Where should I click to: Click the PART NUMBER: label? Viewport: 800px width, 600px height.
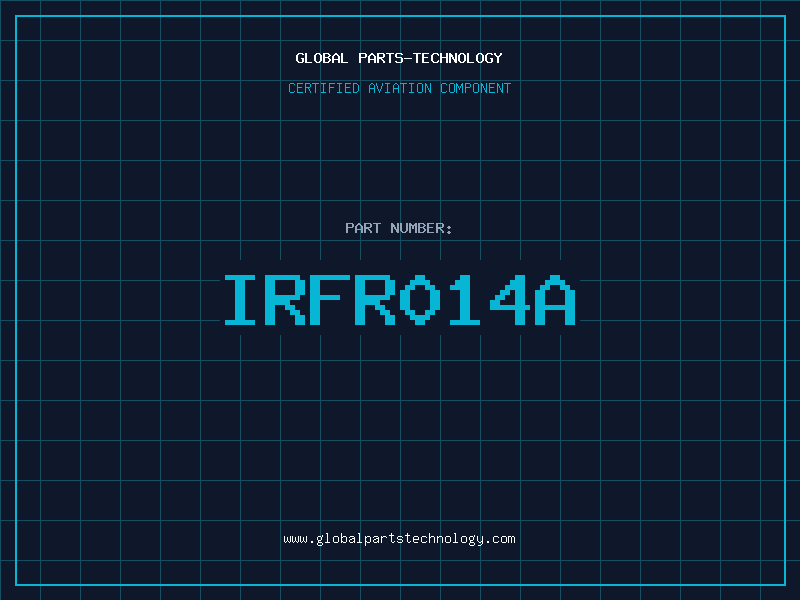coord(399,228)
